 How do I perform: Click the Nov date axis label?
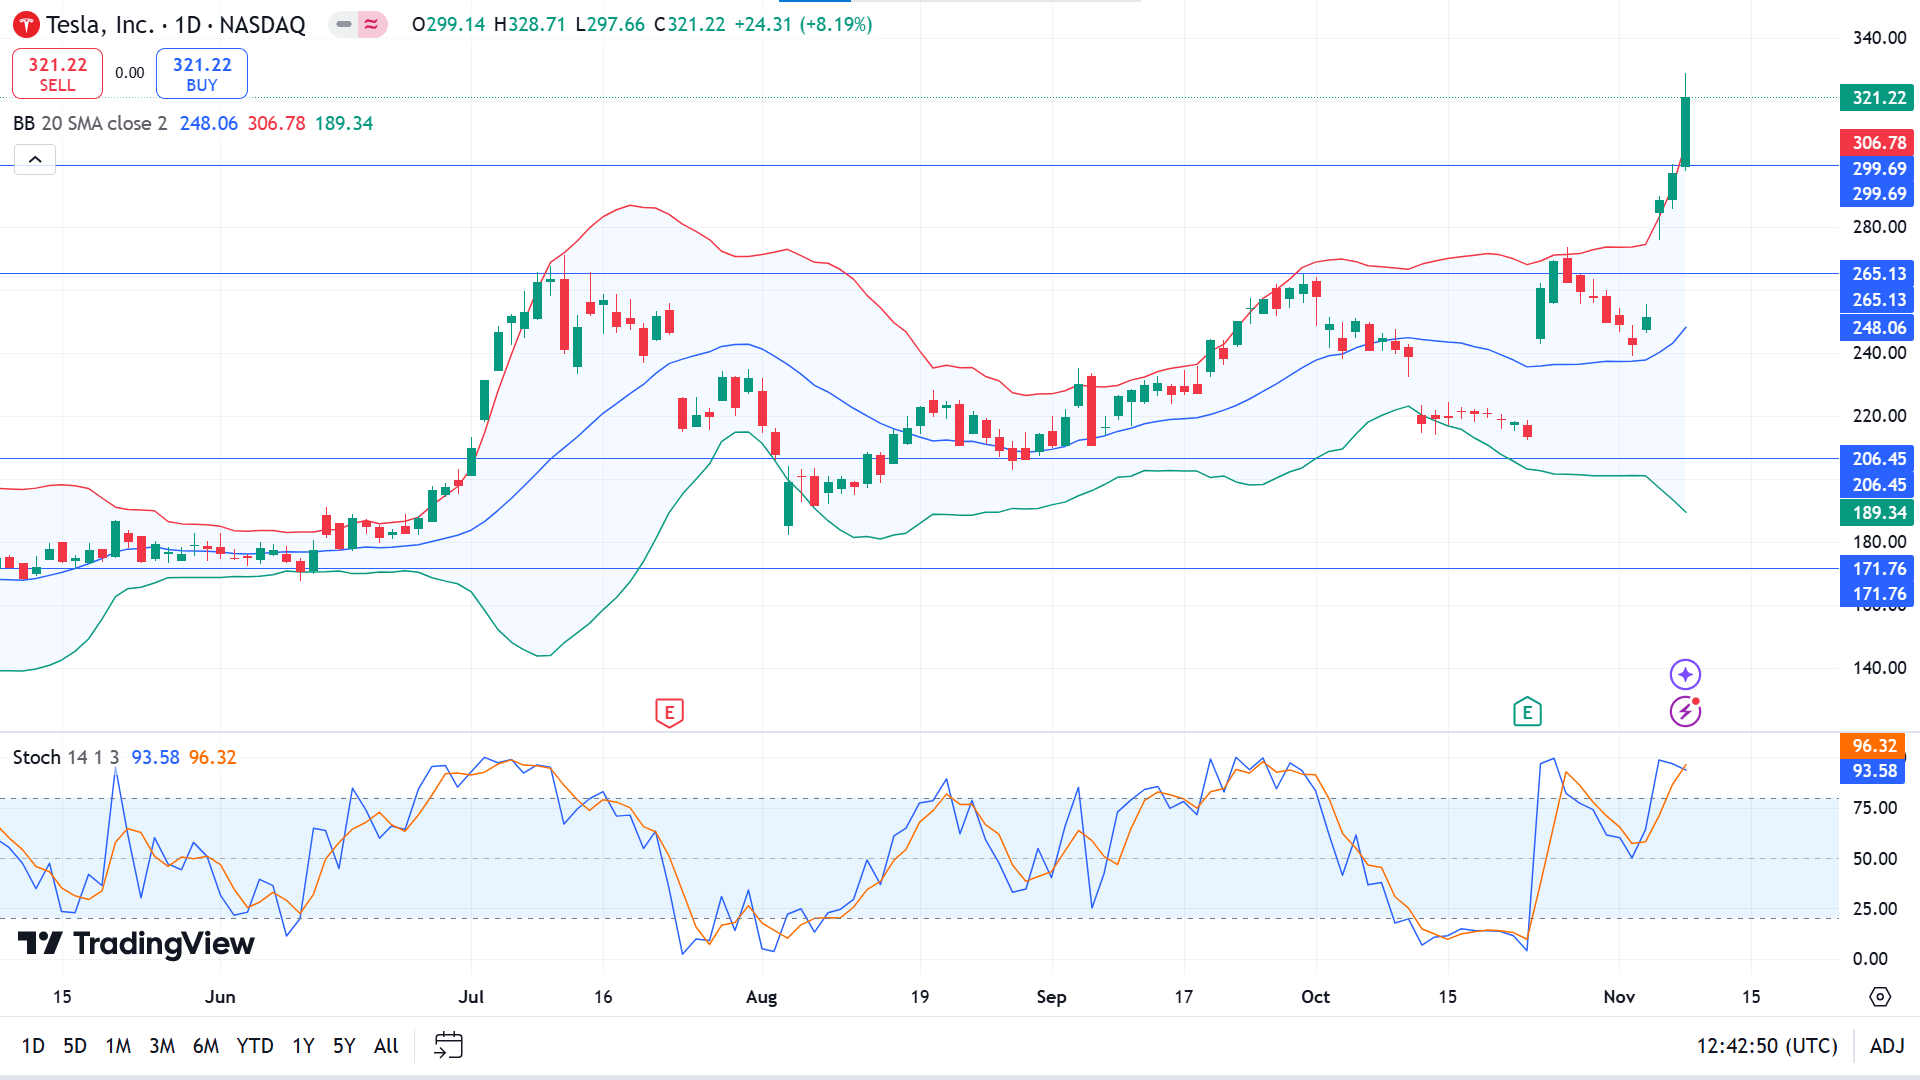[1619, 997]
